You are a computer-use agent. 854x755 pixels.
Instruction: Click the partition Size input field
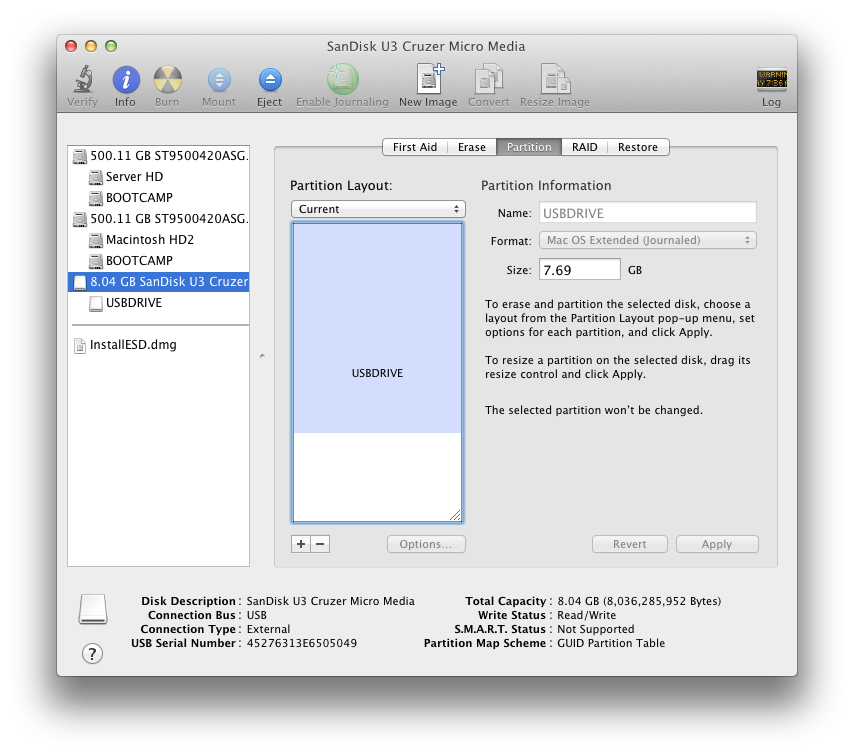click(580, 270)
